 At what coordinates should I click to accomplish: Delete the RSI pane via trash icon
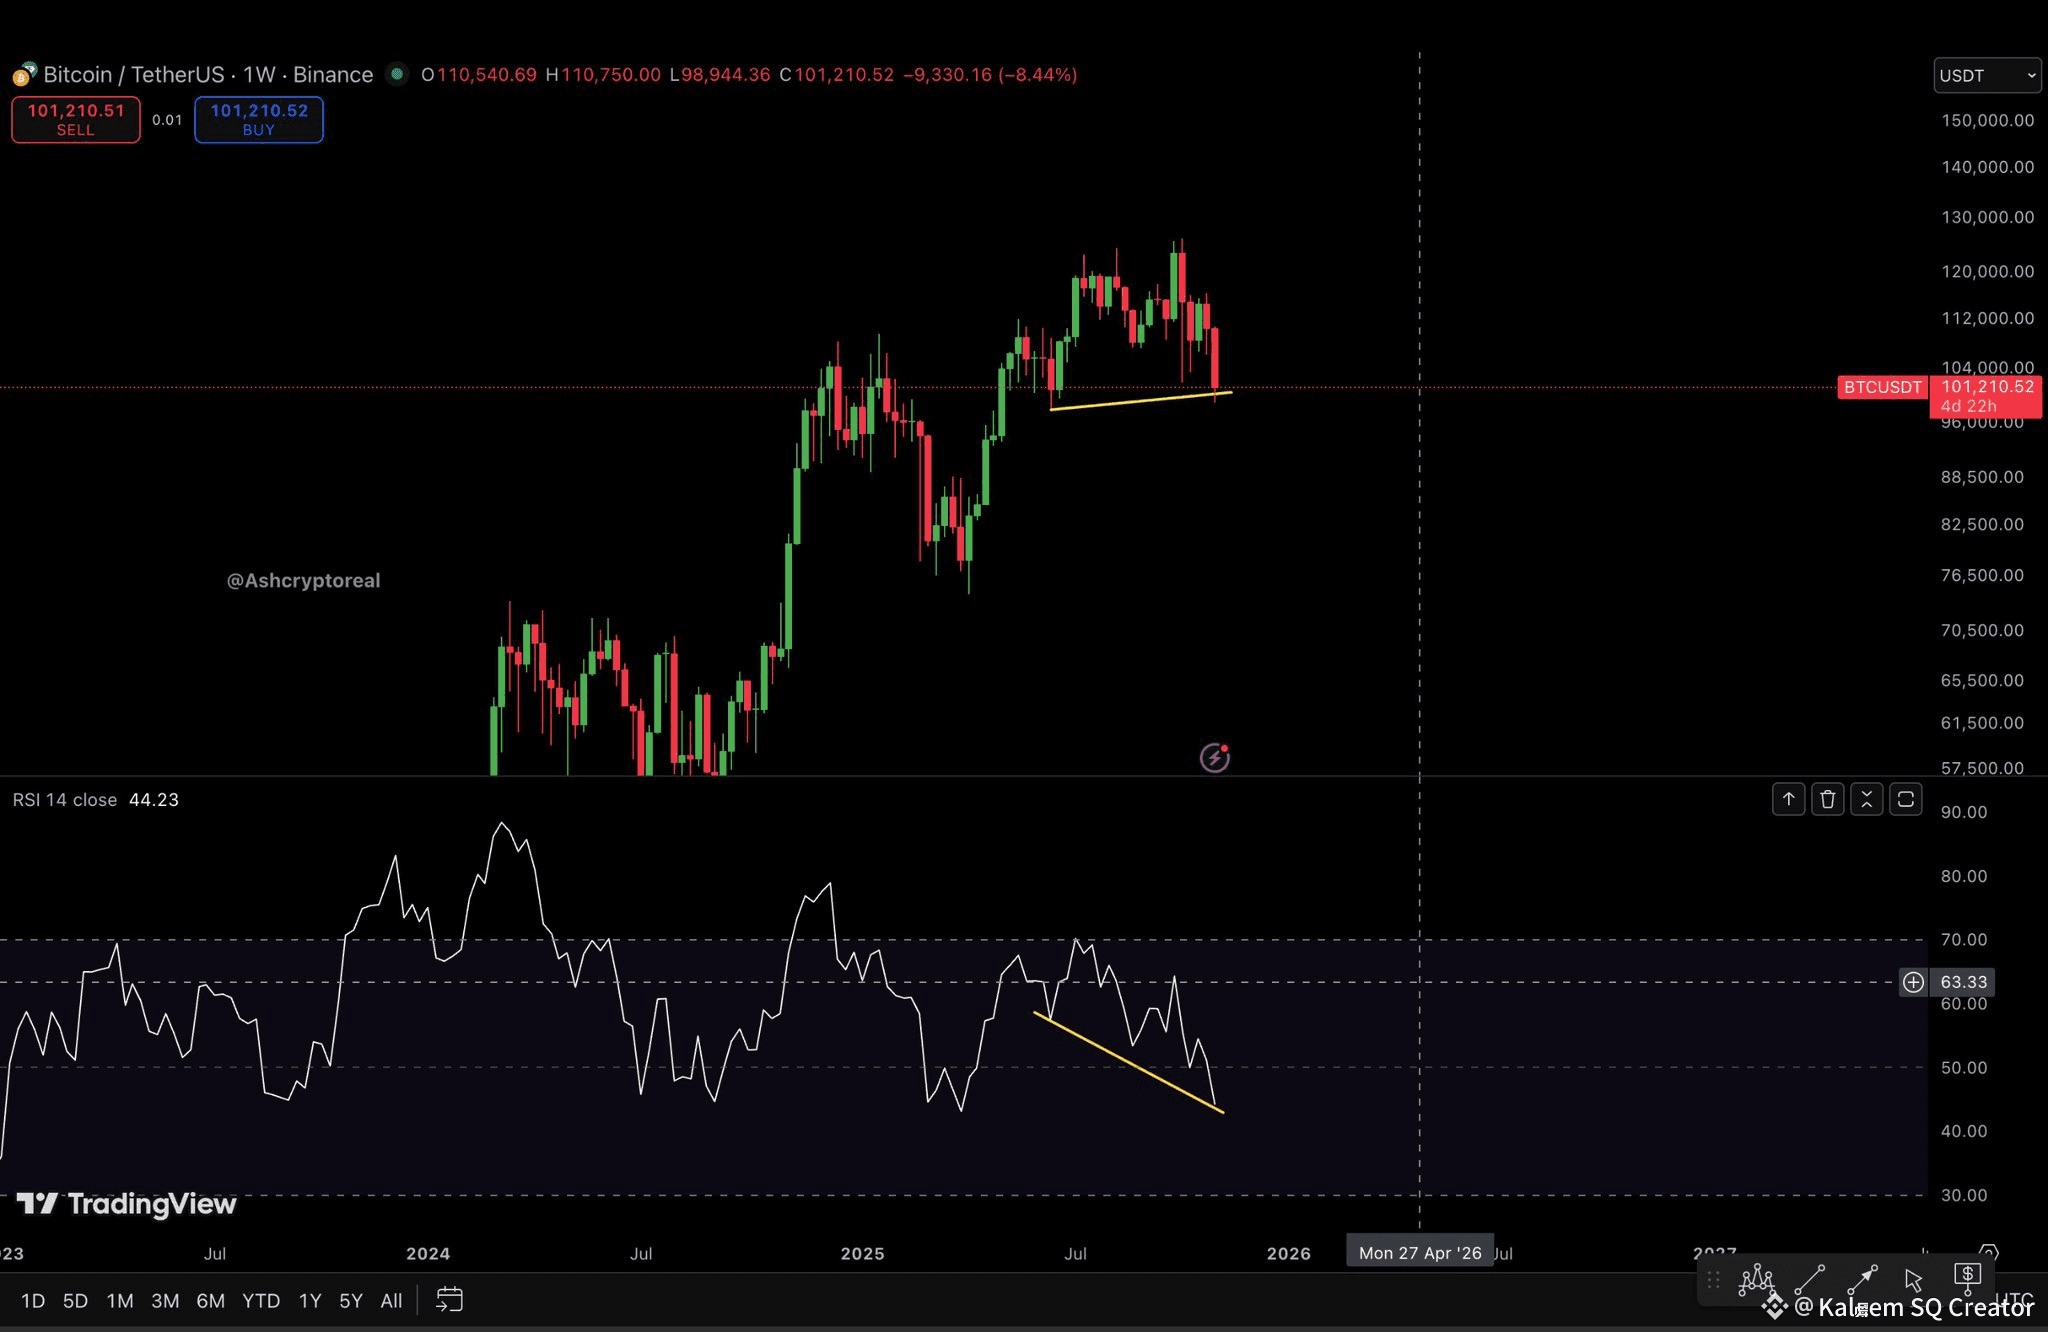[1828, 799]
